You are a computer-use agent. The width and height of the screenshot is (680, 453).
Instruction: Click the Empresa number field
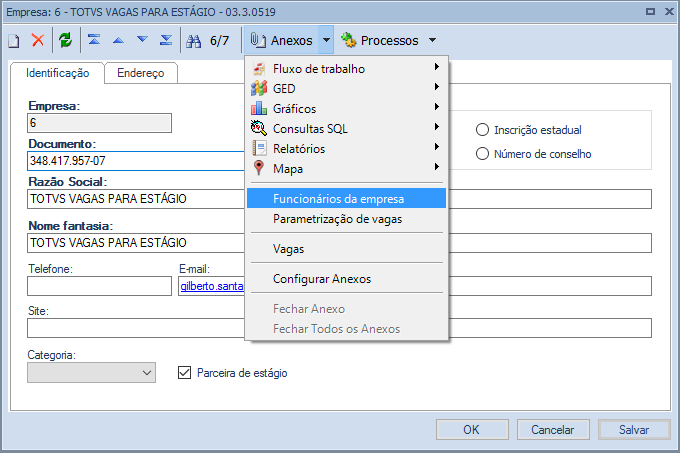tap(99, 123)
